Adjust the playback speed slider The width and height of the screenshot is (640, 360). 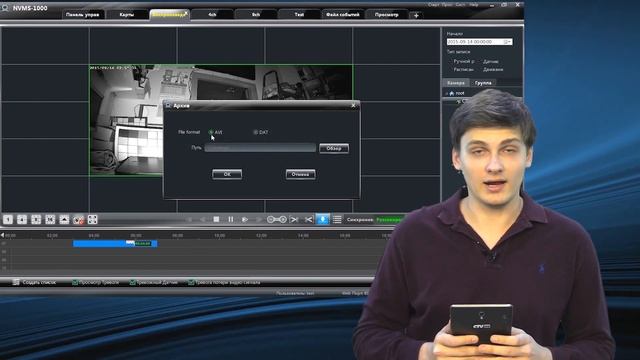[277, 220]
